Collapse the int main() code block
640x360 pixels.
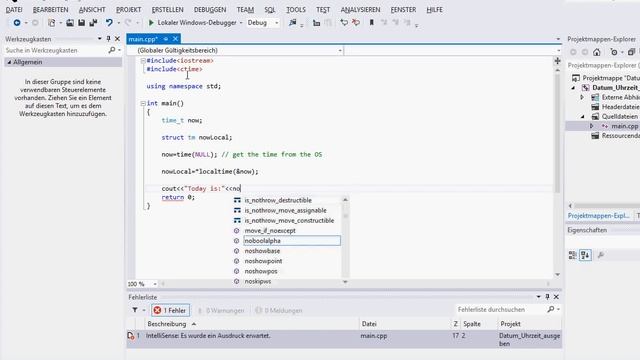(x=143, y=103)
